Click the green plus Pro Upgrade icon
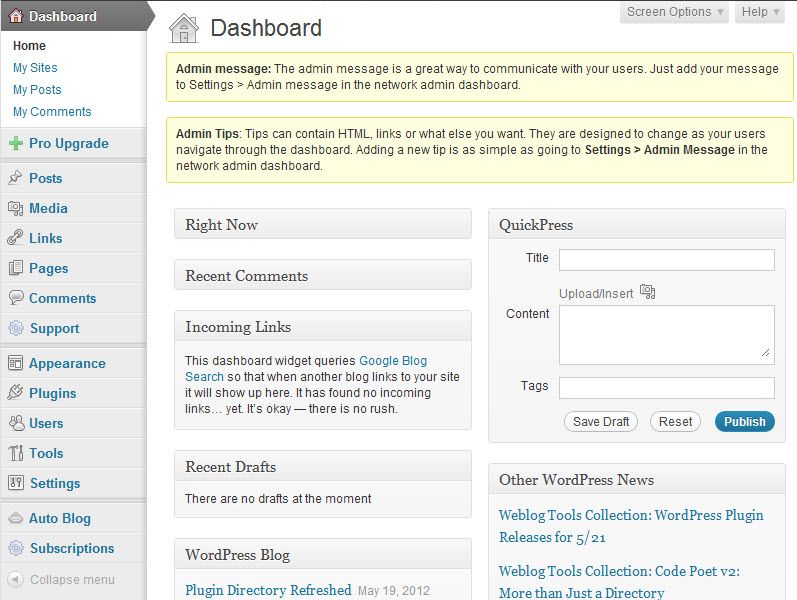Image resolution: width=797 pixels, height=600 pixels. tap(16, 143)
